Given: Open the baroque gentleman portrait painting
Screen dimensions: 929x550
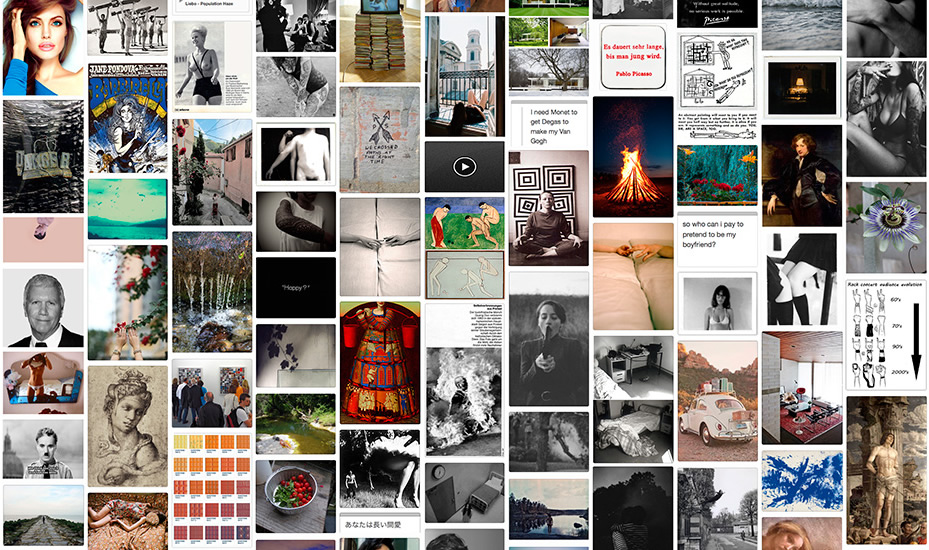Looking at the screenshot, I should coord(802,176).
